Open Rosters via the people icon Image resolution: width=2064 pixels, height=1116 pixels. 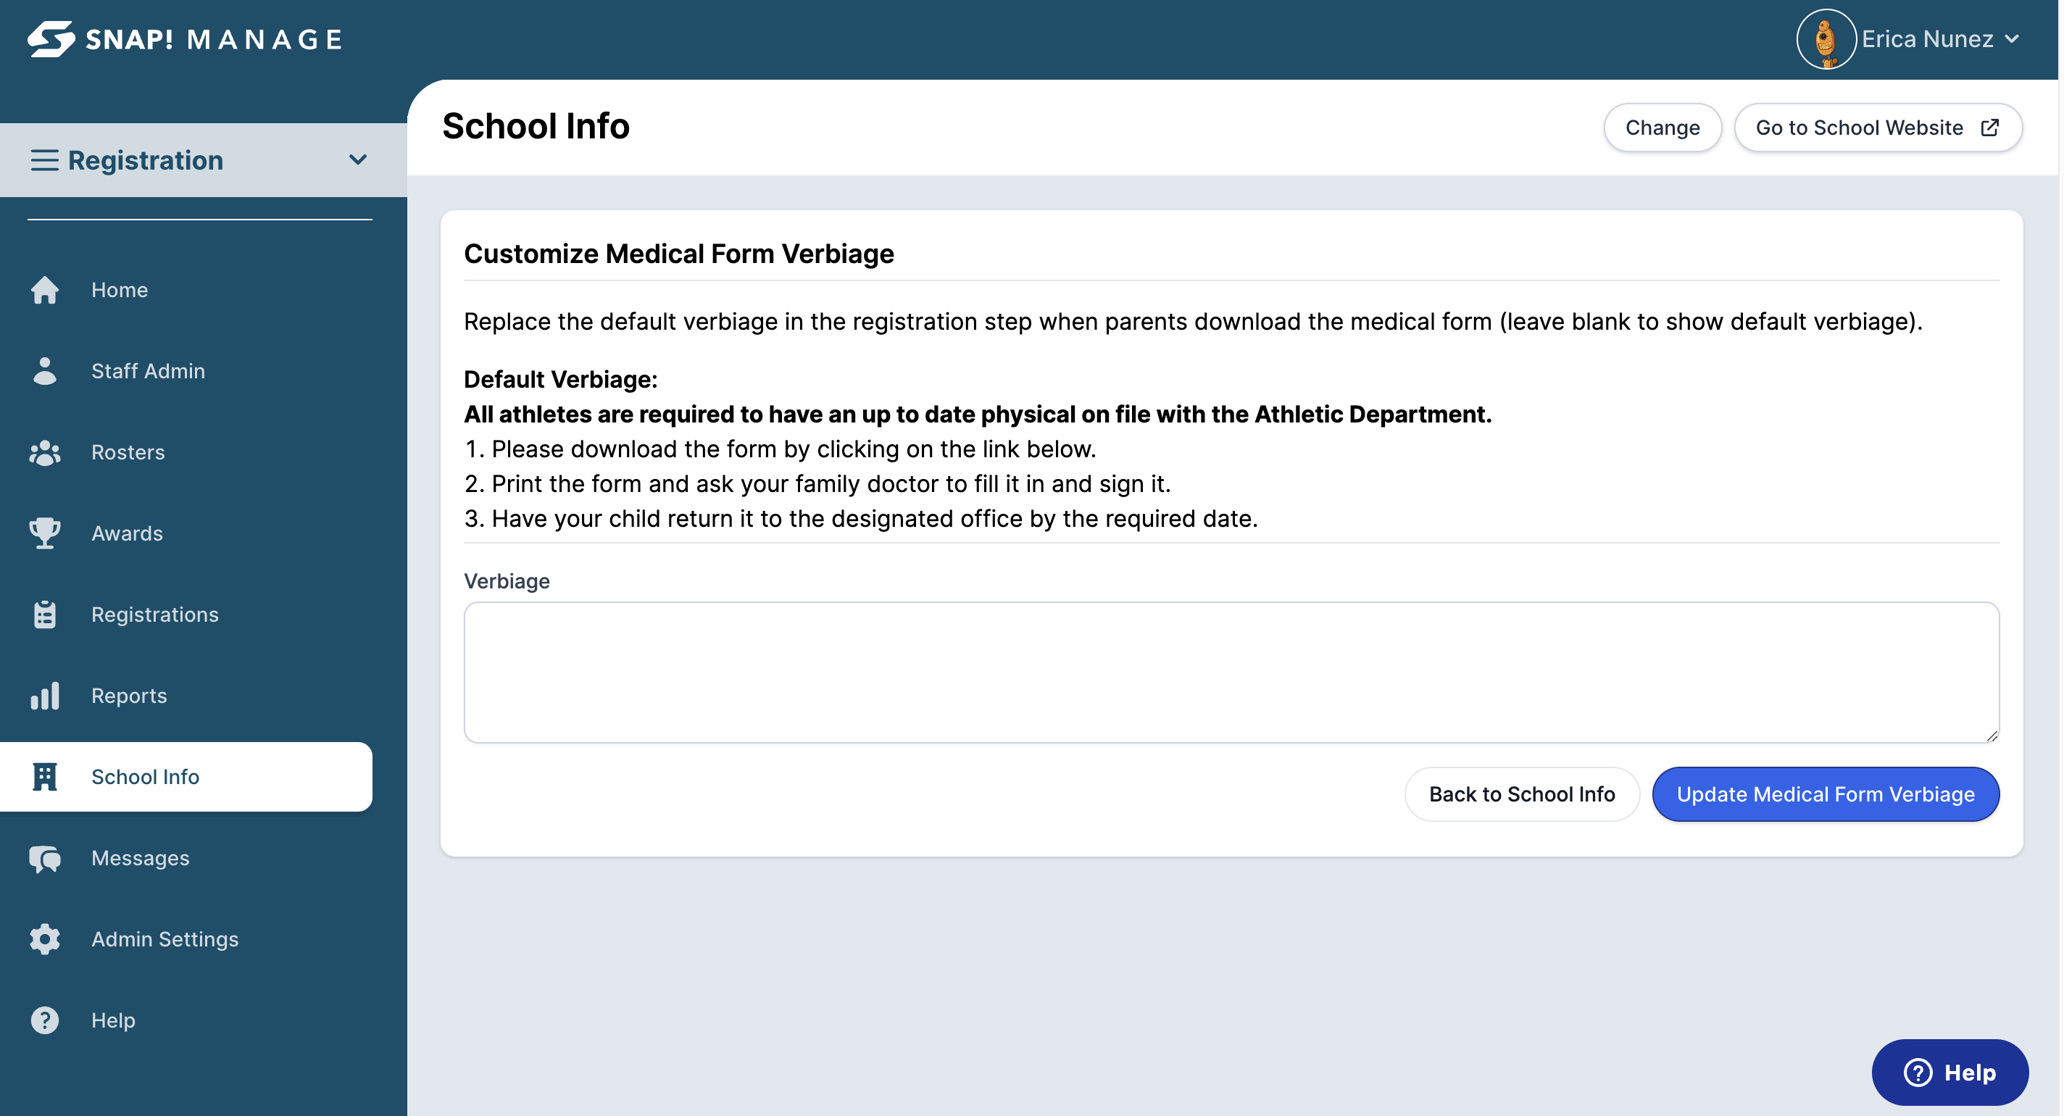pos(45,452)
